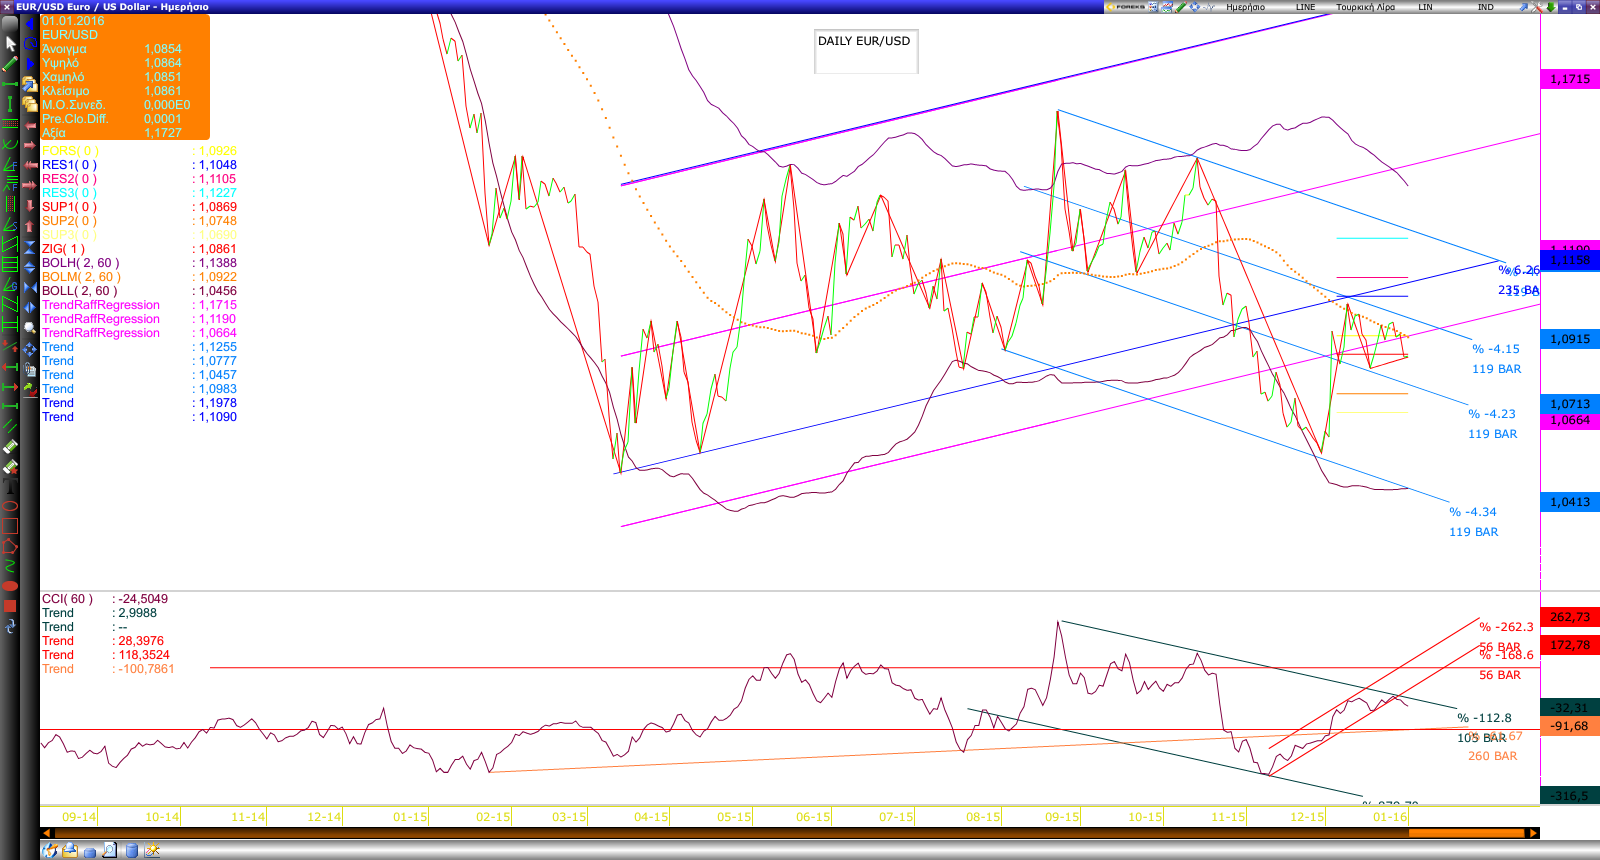The width and height of the screenshot is (1600, 860).
Task: Open the LINE chart type selector
Action: [x=1305, y=7]
